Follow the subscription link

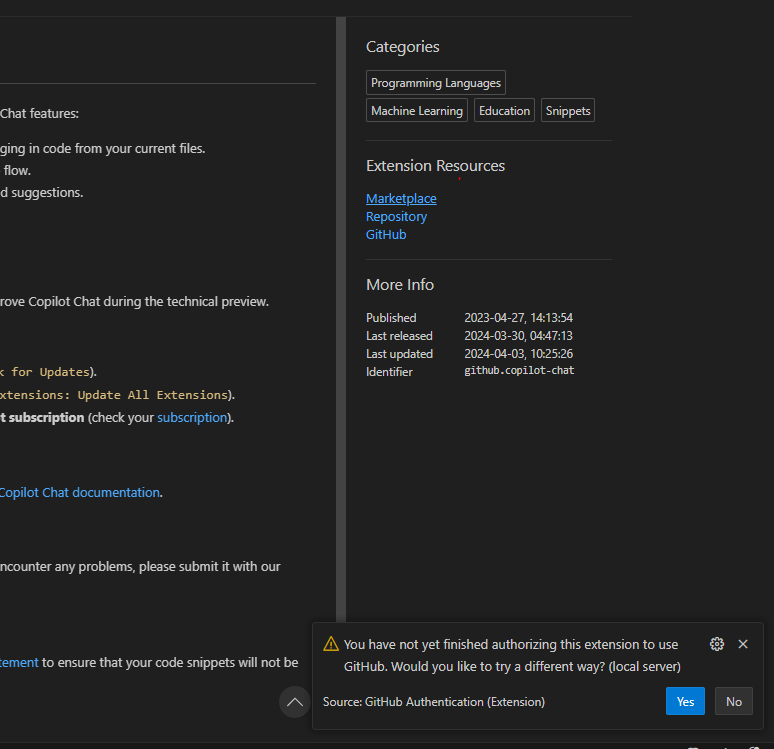[x=192, y=417]
